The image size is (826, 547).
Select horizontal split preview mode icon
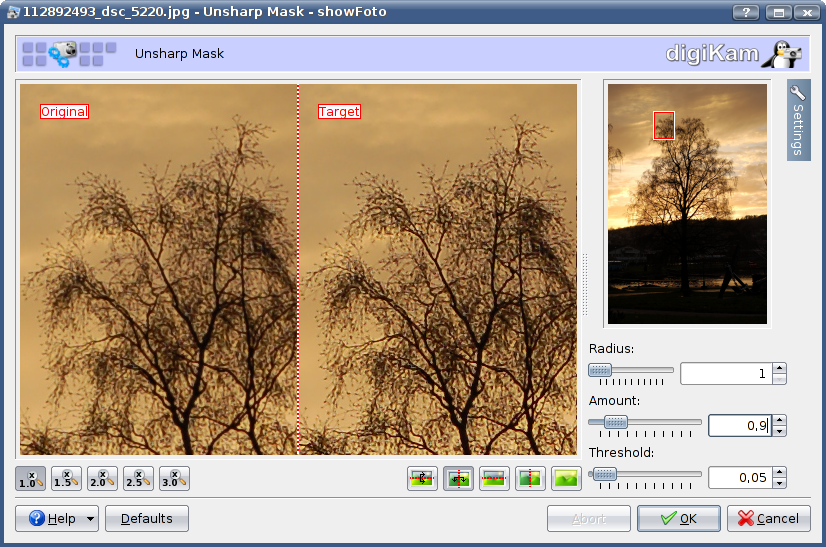point(494,478)
